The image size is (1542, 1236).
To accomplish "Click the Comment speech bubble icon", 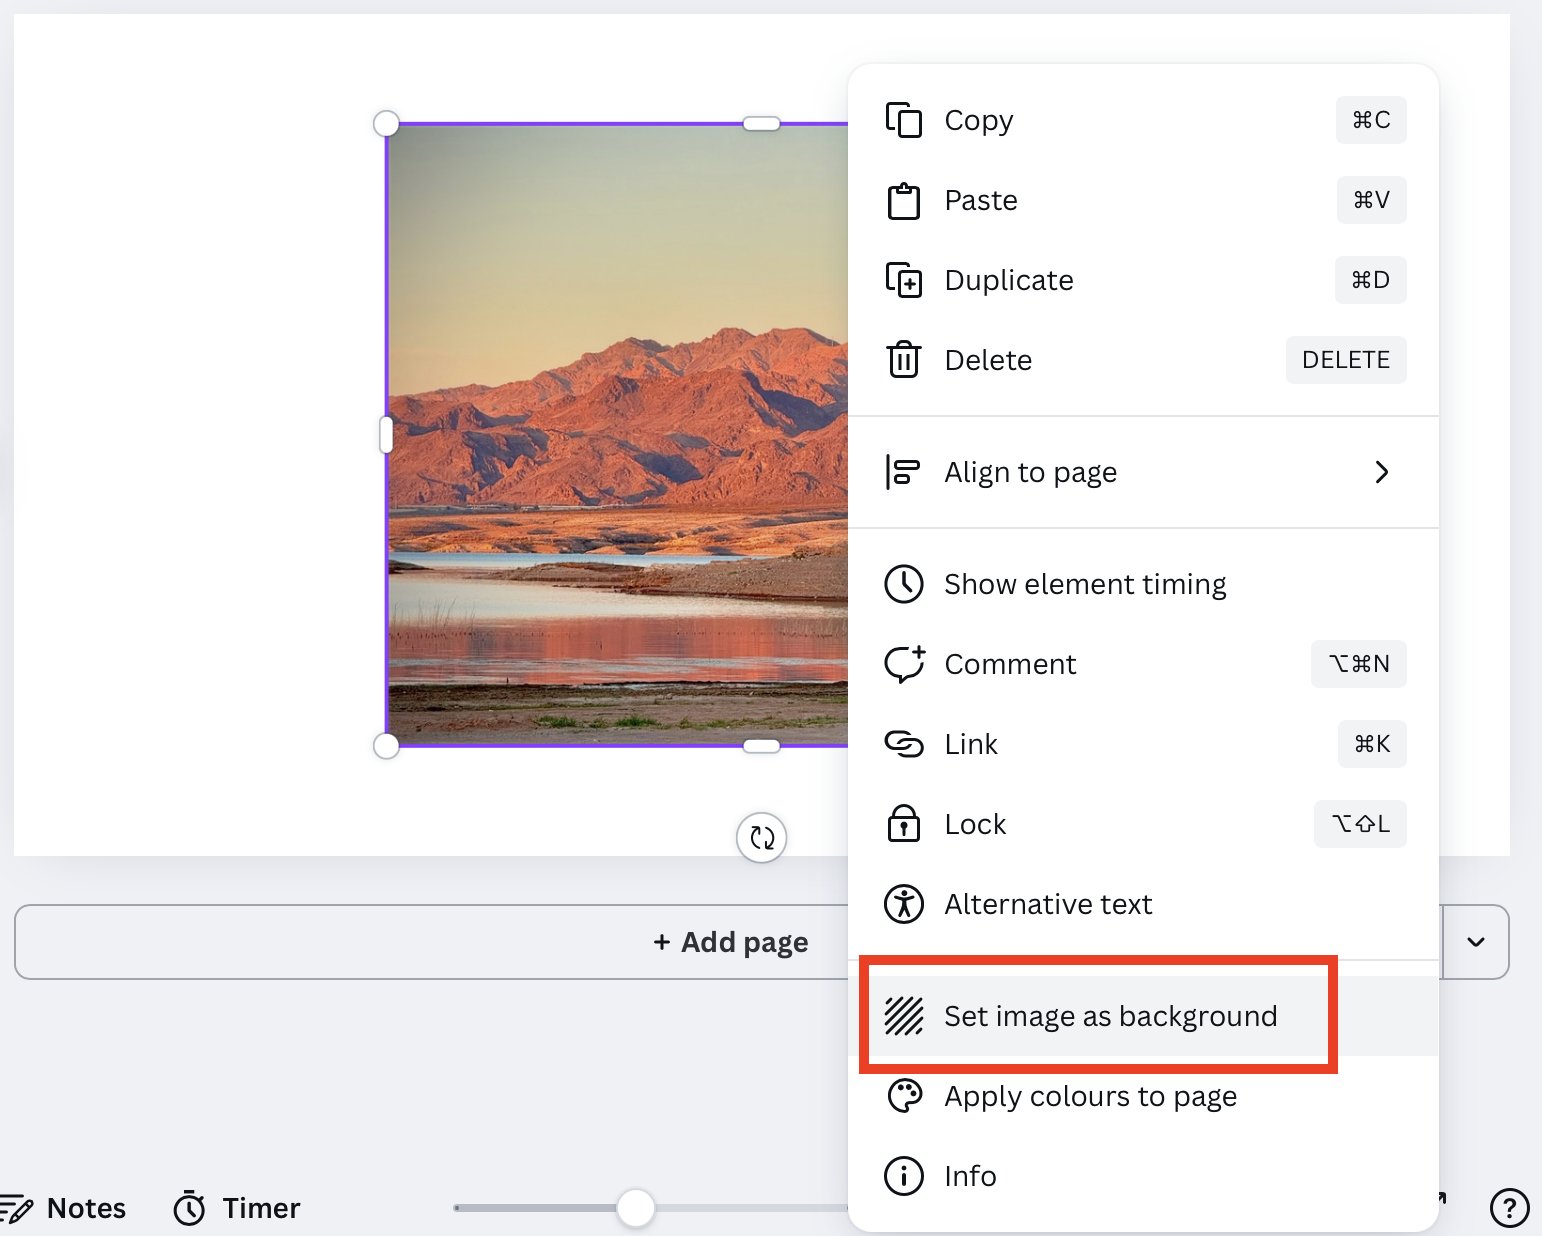I will point(904,664).
